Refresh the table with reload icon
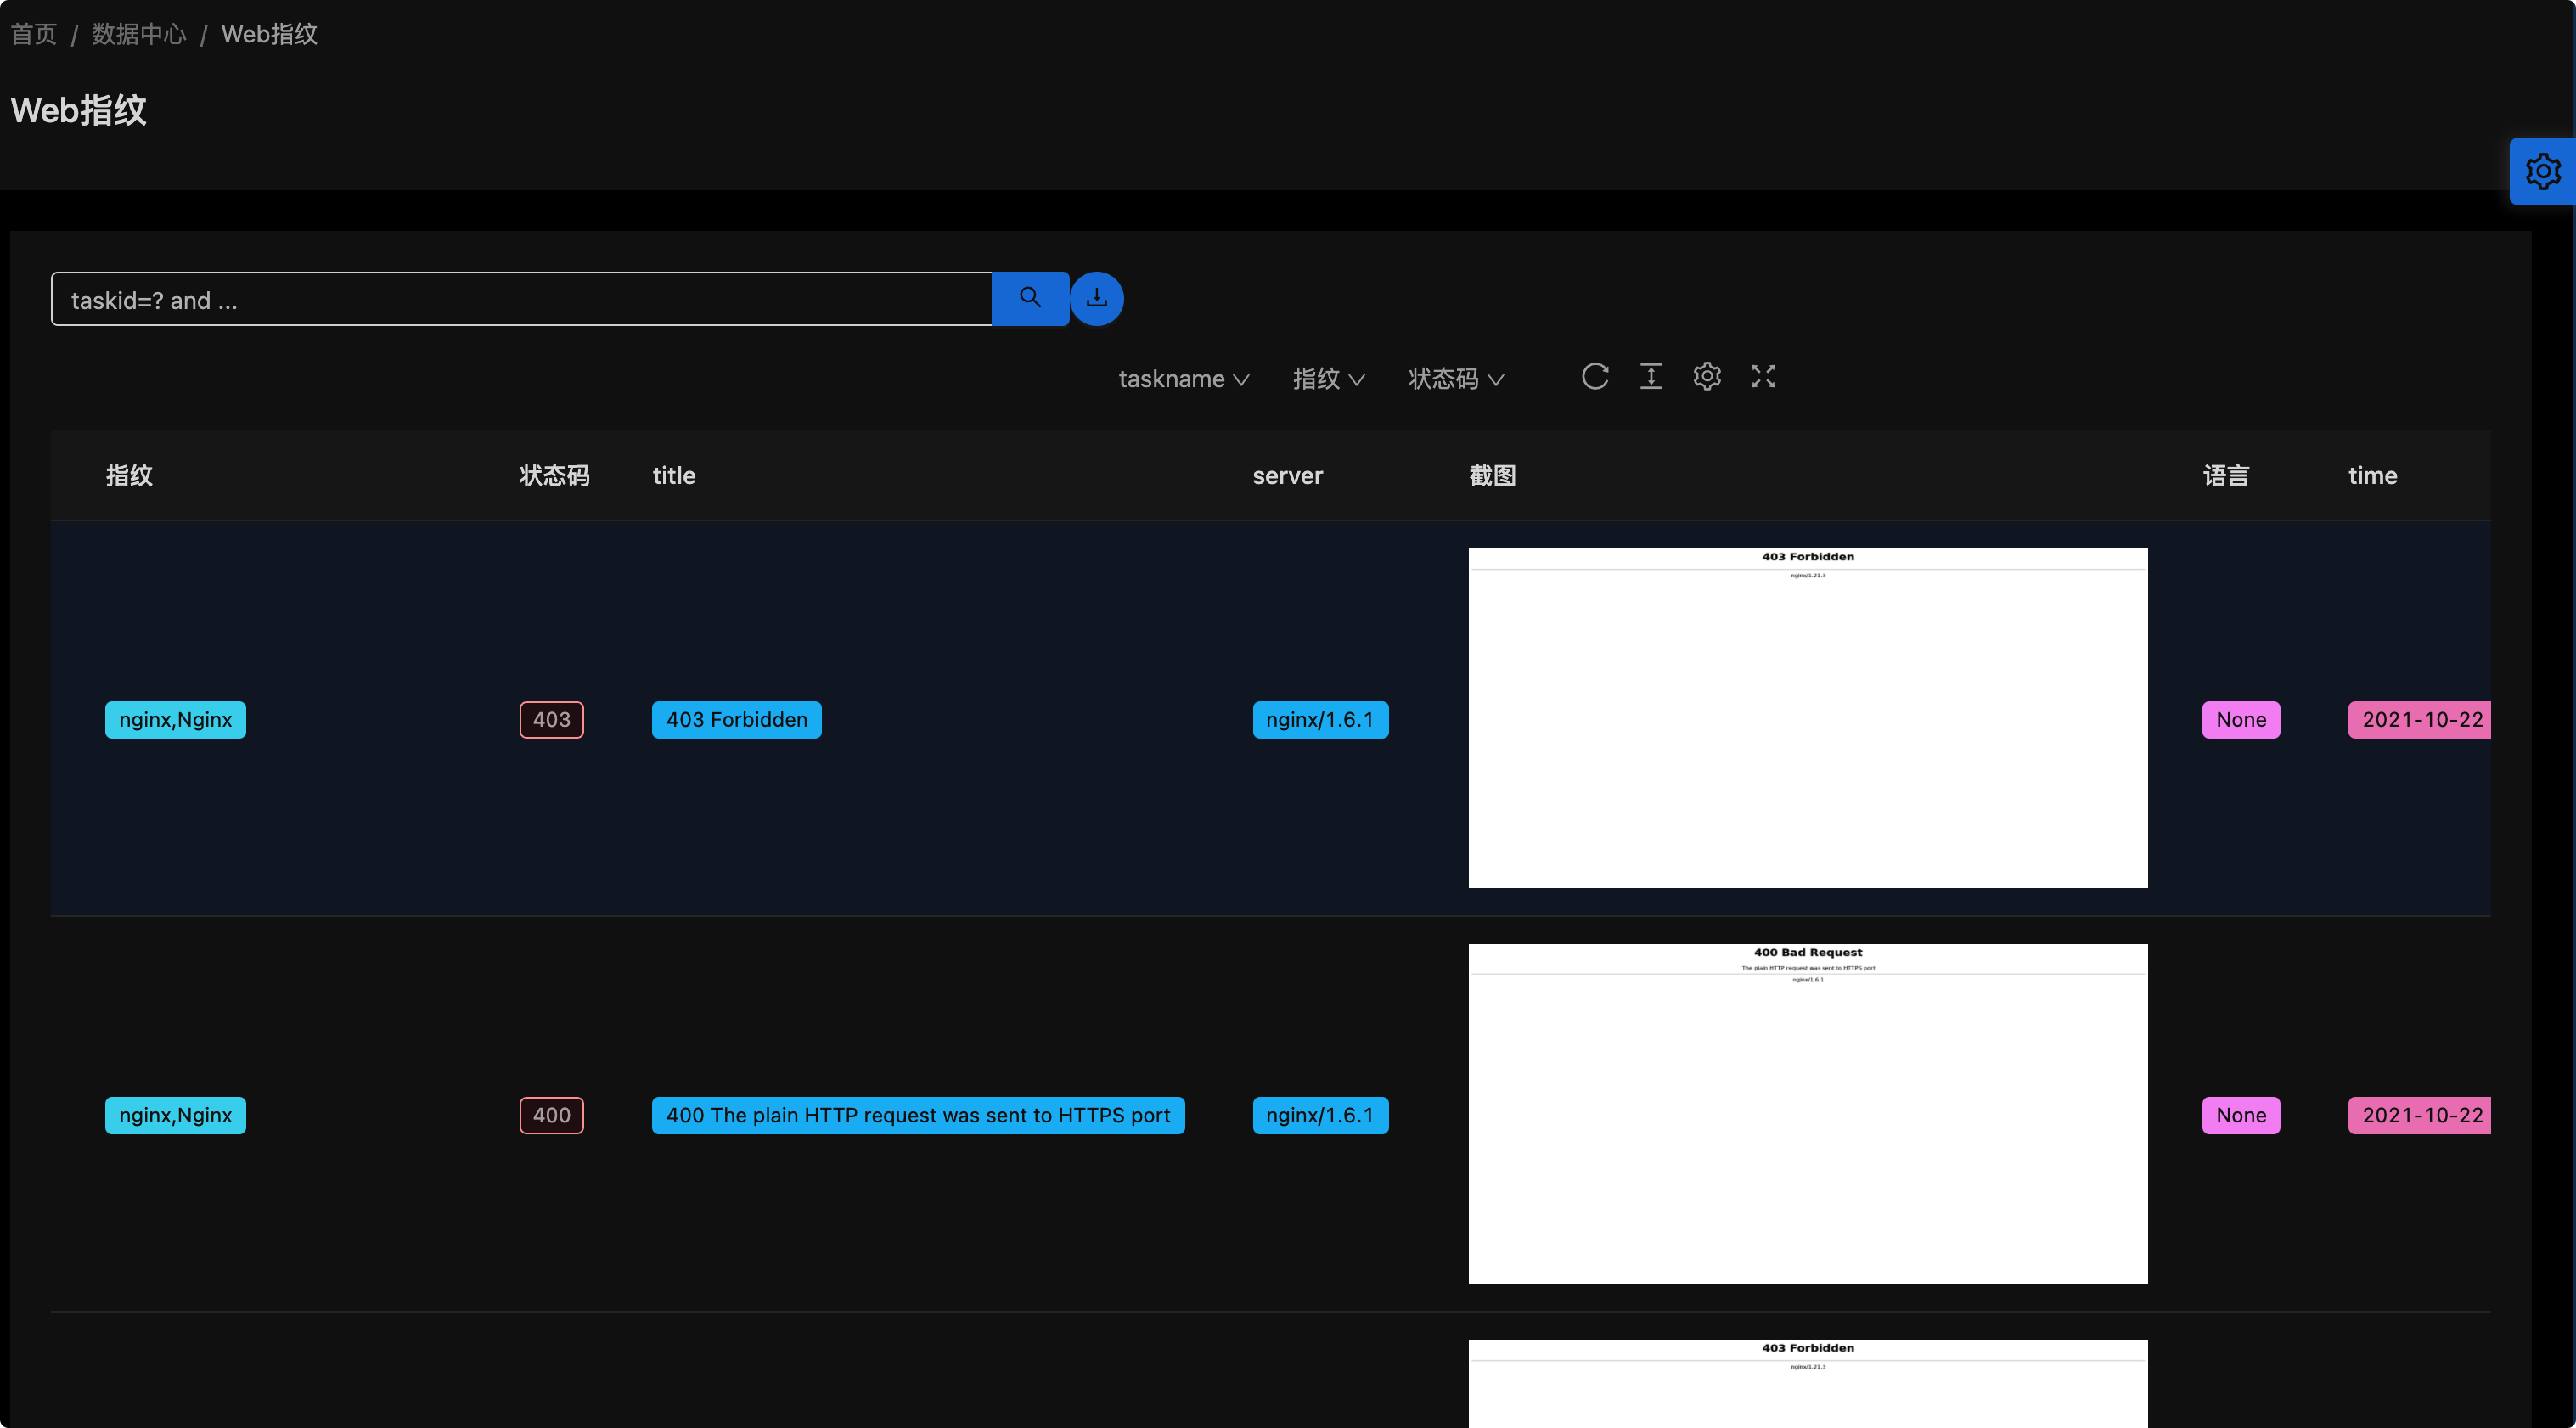Viewport: 2576px width, 1428px height. [1595, 377]
